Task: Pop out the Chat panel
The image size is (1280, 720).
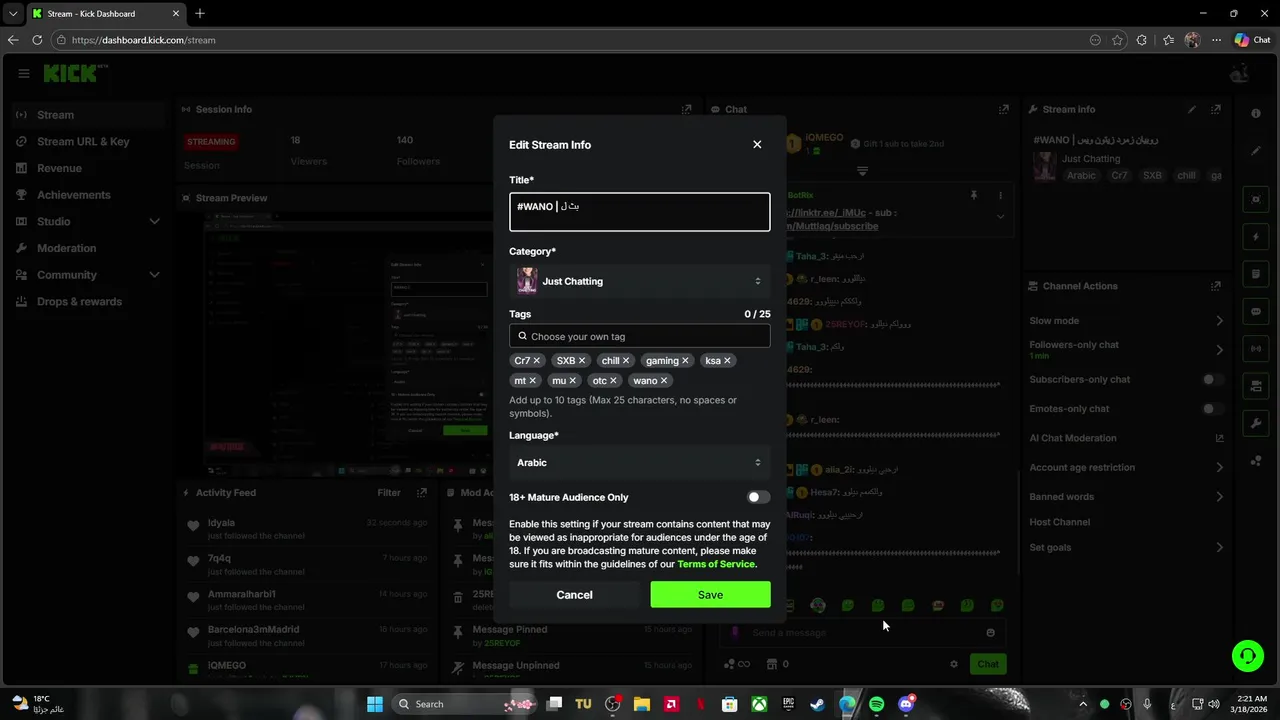Action: click(x=1004, y=109)
